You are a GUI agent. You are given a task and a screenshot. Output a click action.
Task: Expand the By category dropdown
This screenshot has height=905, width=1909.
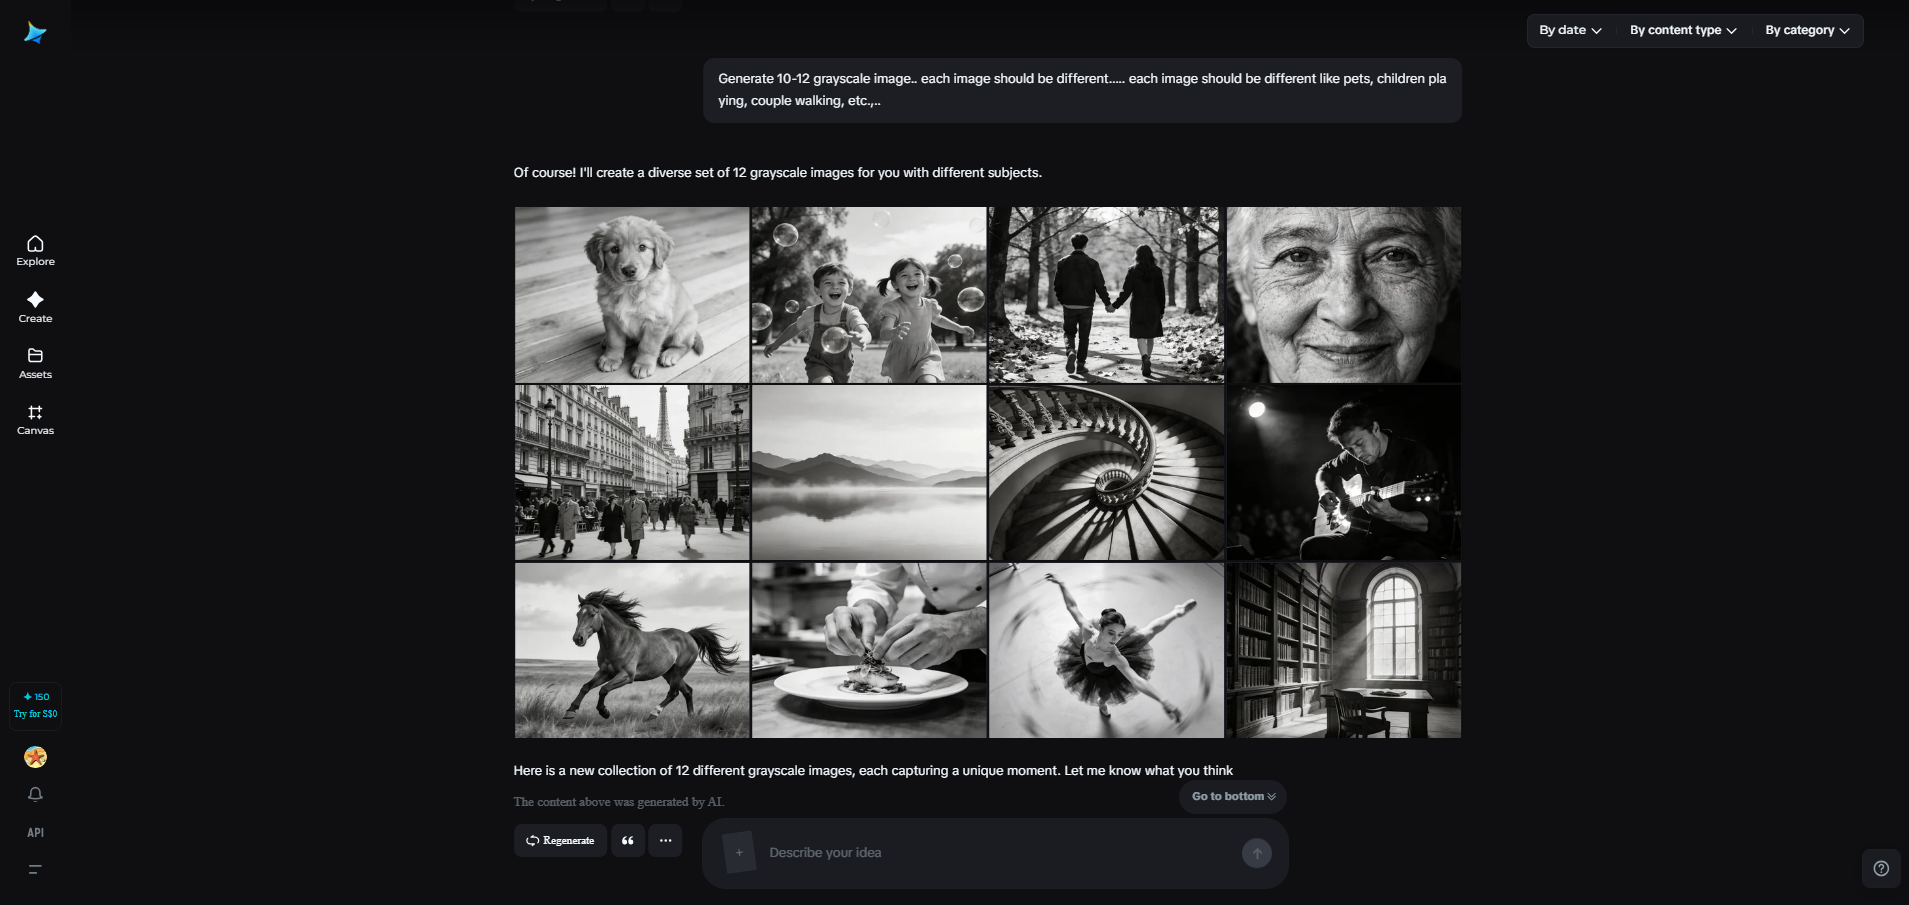[x=1807, y=30]
